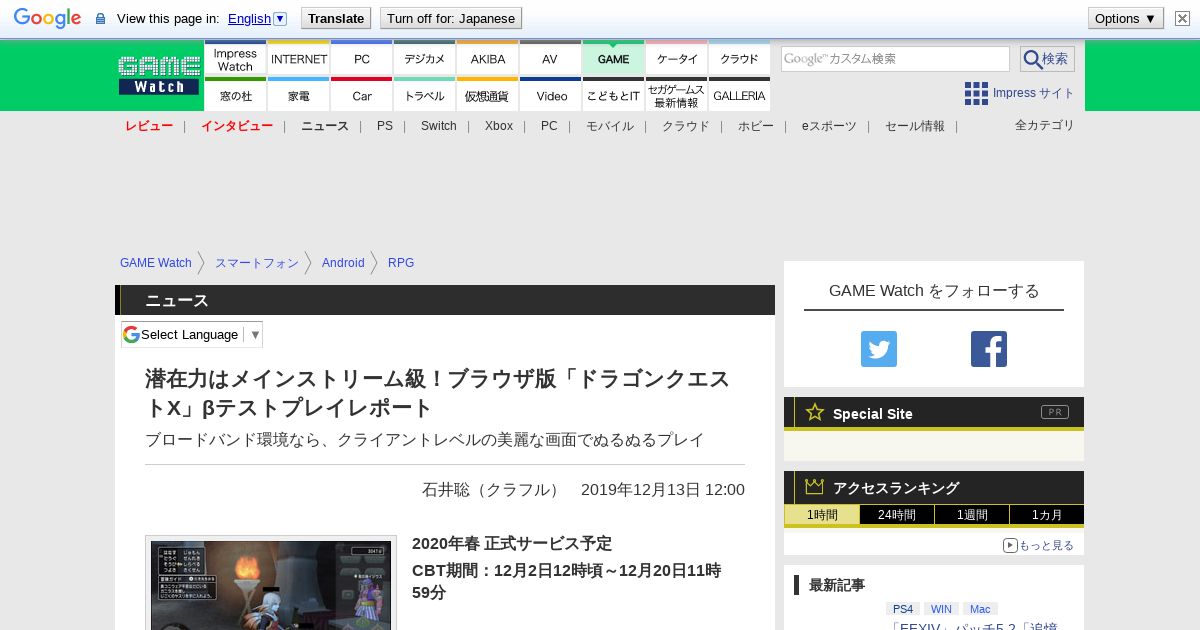The height and width of the screenshot is (630, 1200).
Task: Open the トラベル site tab
Action: click(x=425, y=95)
